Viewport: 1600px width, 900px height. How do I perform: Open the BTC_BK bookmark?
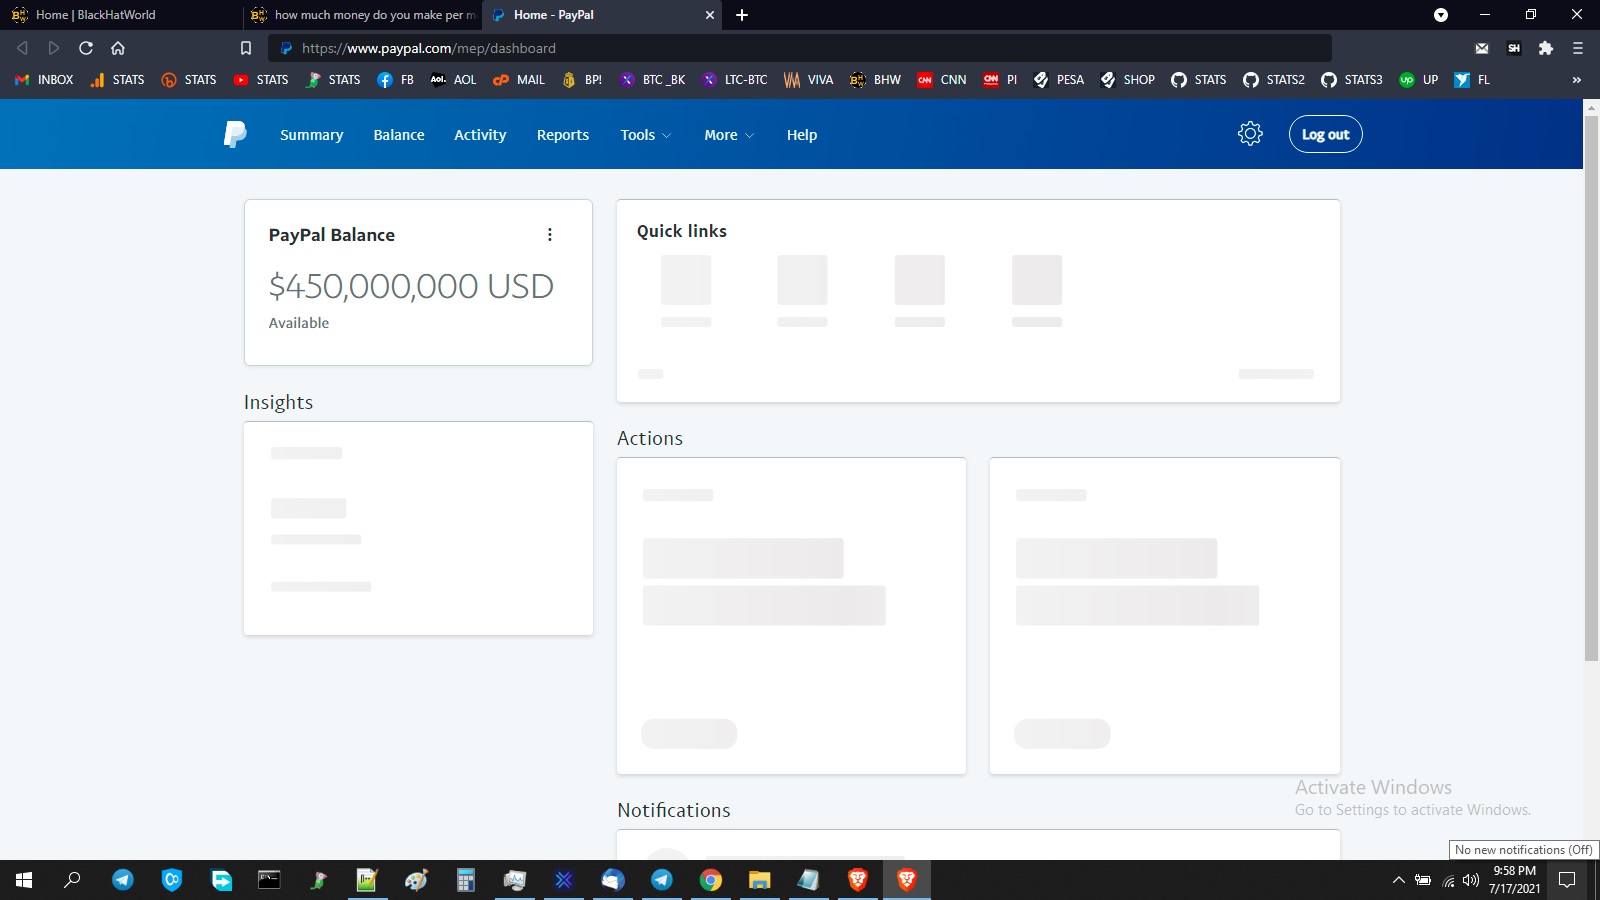click(x=652, y=80)
